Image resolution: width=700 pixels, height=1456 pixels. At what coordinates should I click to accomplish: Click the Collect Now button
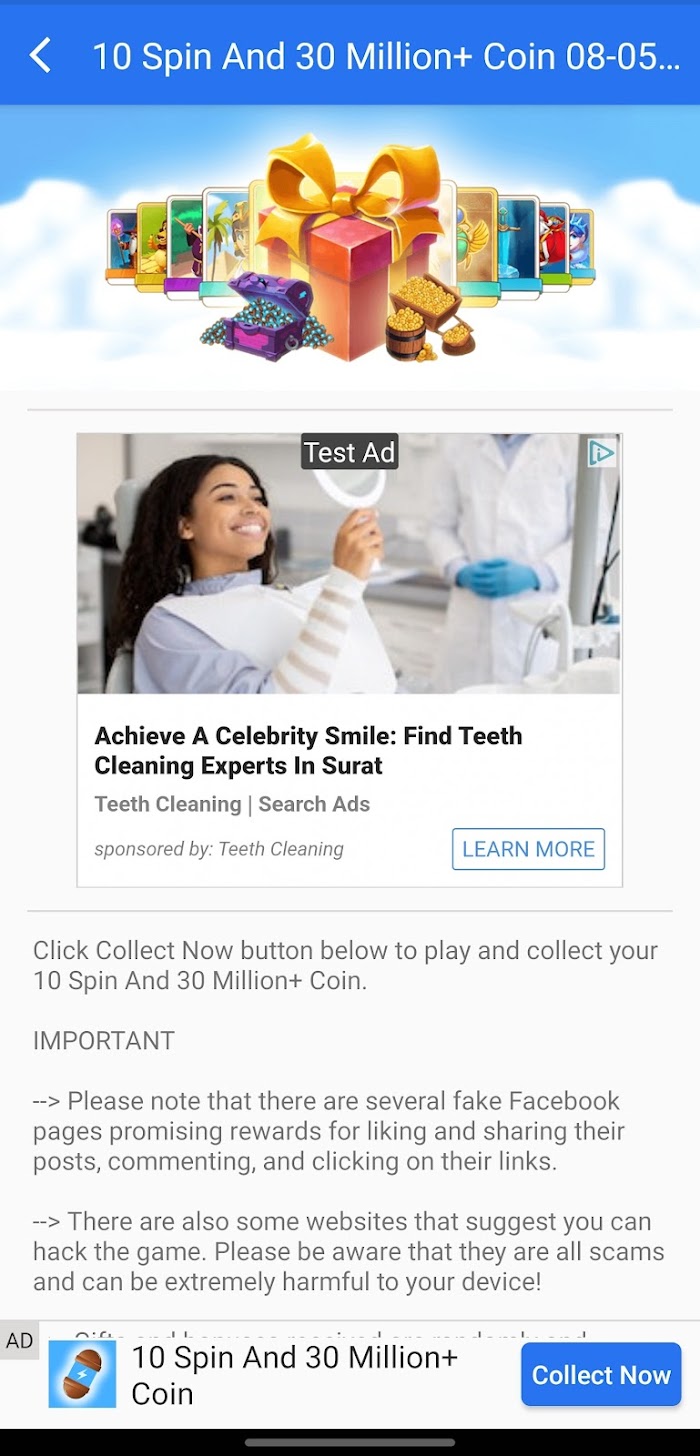tap(601, 1375)
